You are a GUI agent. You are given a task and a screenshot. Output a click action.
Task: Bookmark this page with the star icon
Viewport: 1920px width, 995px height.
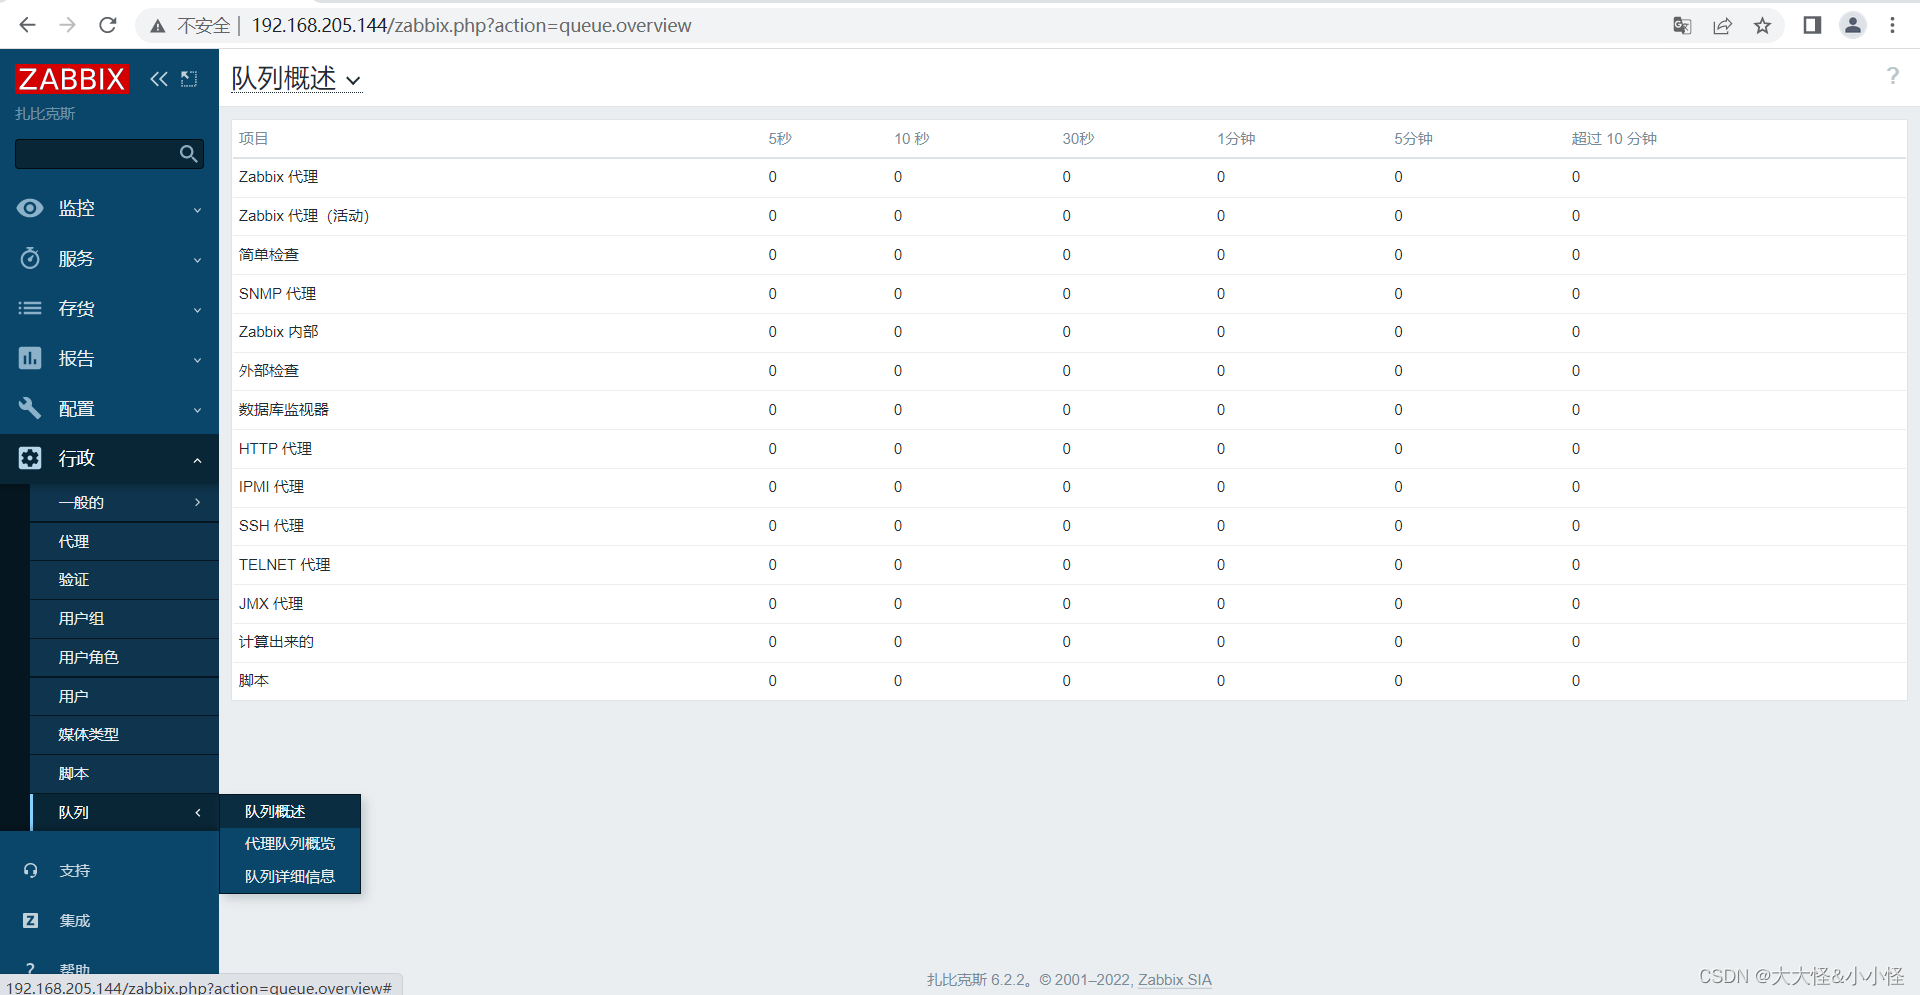click(1762, 26)
